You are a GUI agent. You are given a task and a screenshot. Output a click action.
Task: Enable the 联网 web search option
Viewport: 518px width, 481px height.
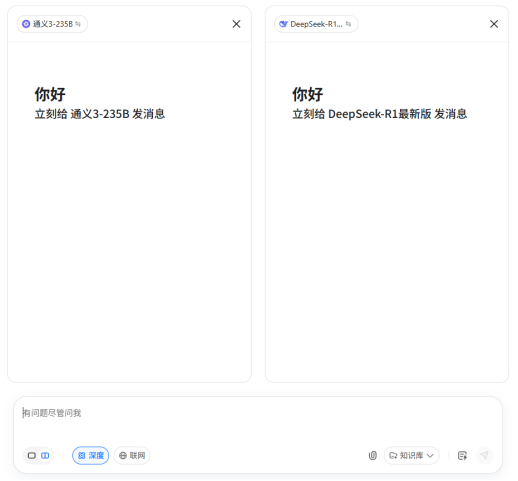132,455
